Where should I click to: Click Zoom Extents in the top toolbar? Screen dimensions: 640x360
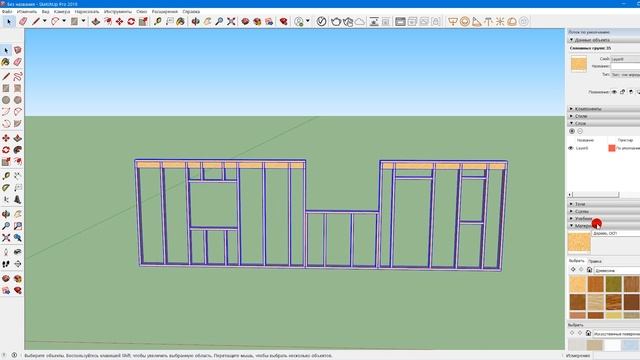[231, 21]
